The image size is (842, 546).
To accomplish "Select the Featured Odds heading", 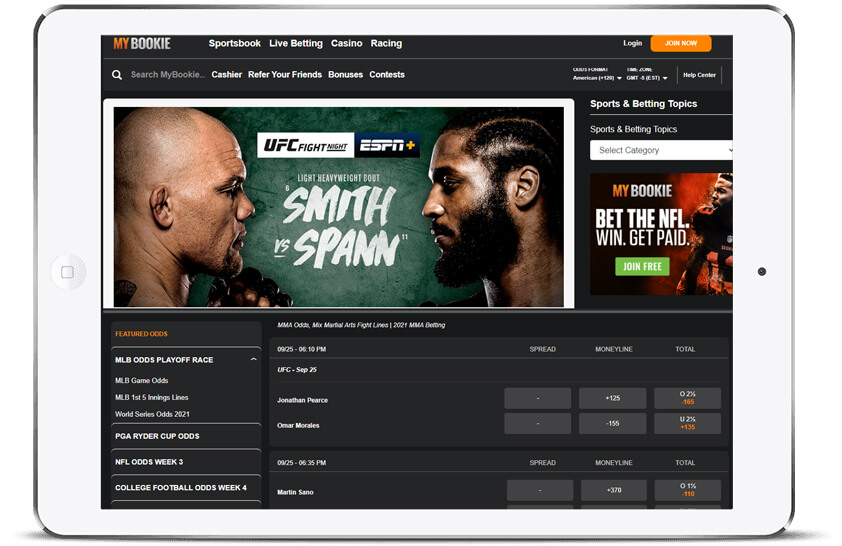I will coord(141,334).
